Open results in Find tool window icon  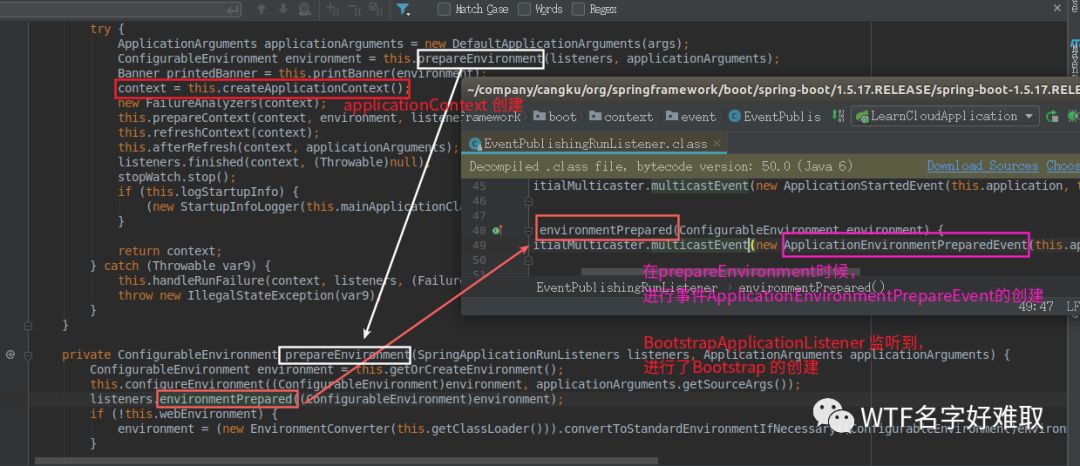click(304, 9)
